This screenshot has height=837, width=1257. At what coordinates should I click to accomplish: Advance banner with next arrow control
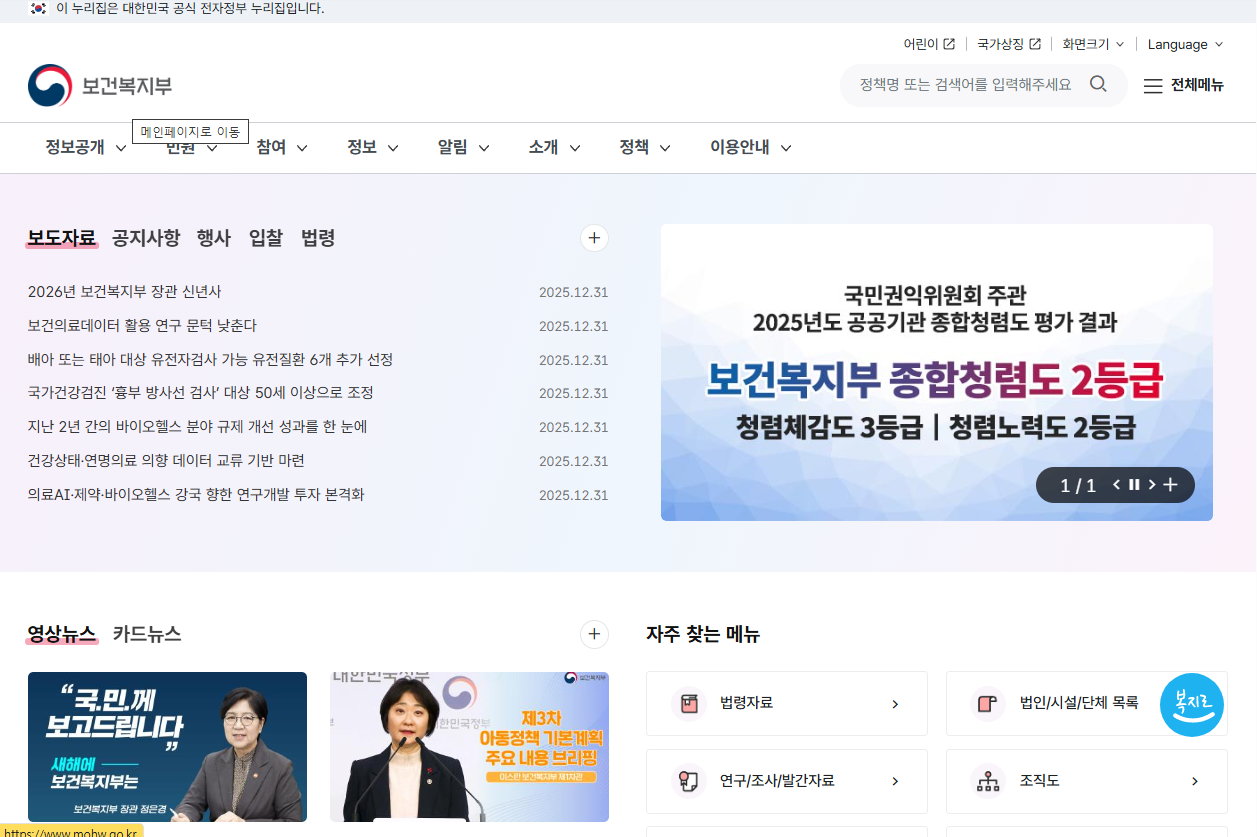coord(1151,484)
